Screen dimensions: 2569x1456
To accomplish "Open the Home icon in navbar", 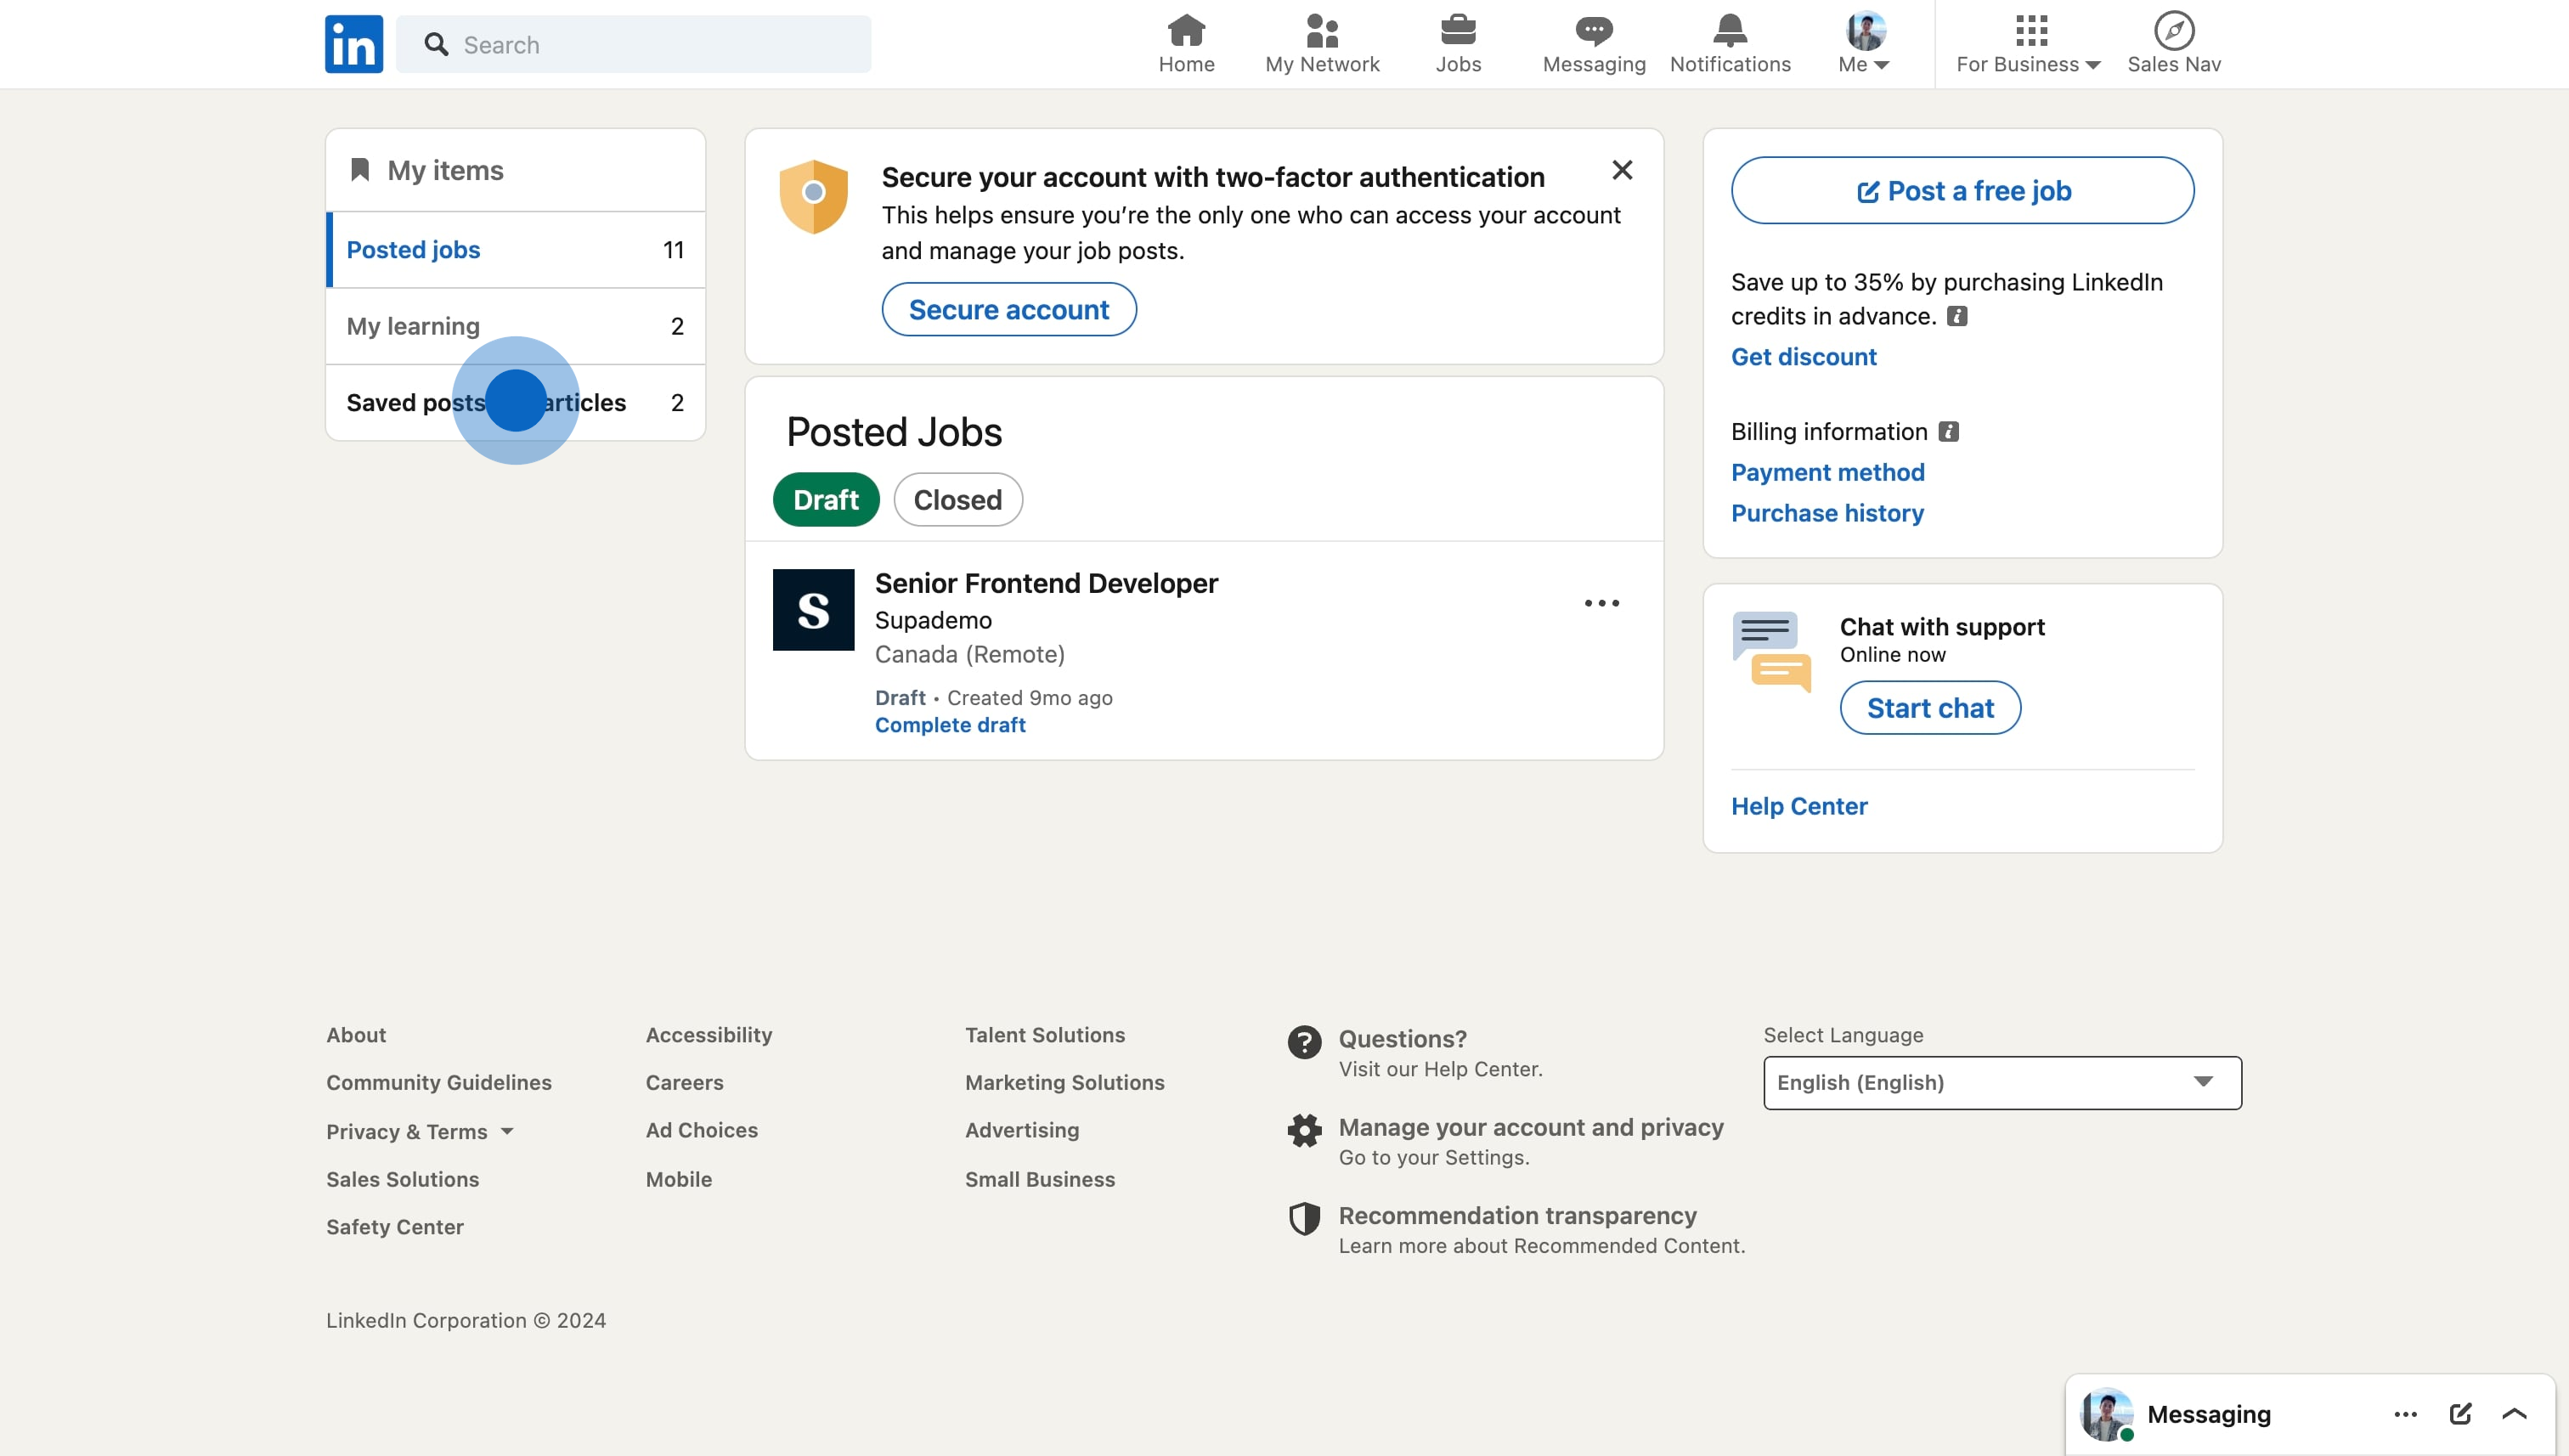I will 1186,32.
